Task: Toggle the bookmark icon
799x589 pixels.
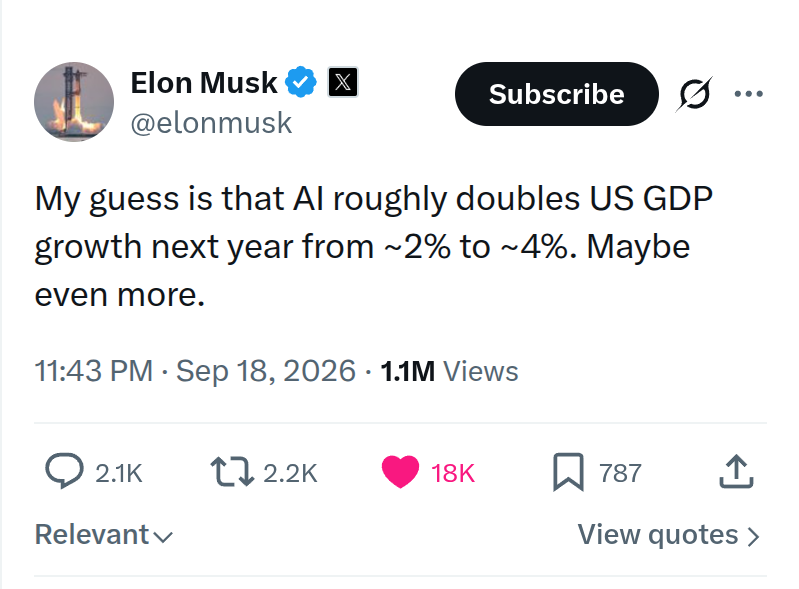Action: [x=568, y=472]
